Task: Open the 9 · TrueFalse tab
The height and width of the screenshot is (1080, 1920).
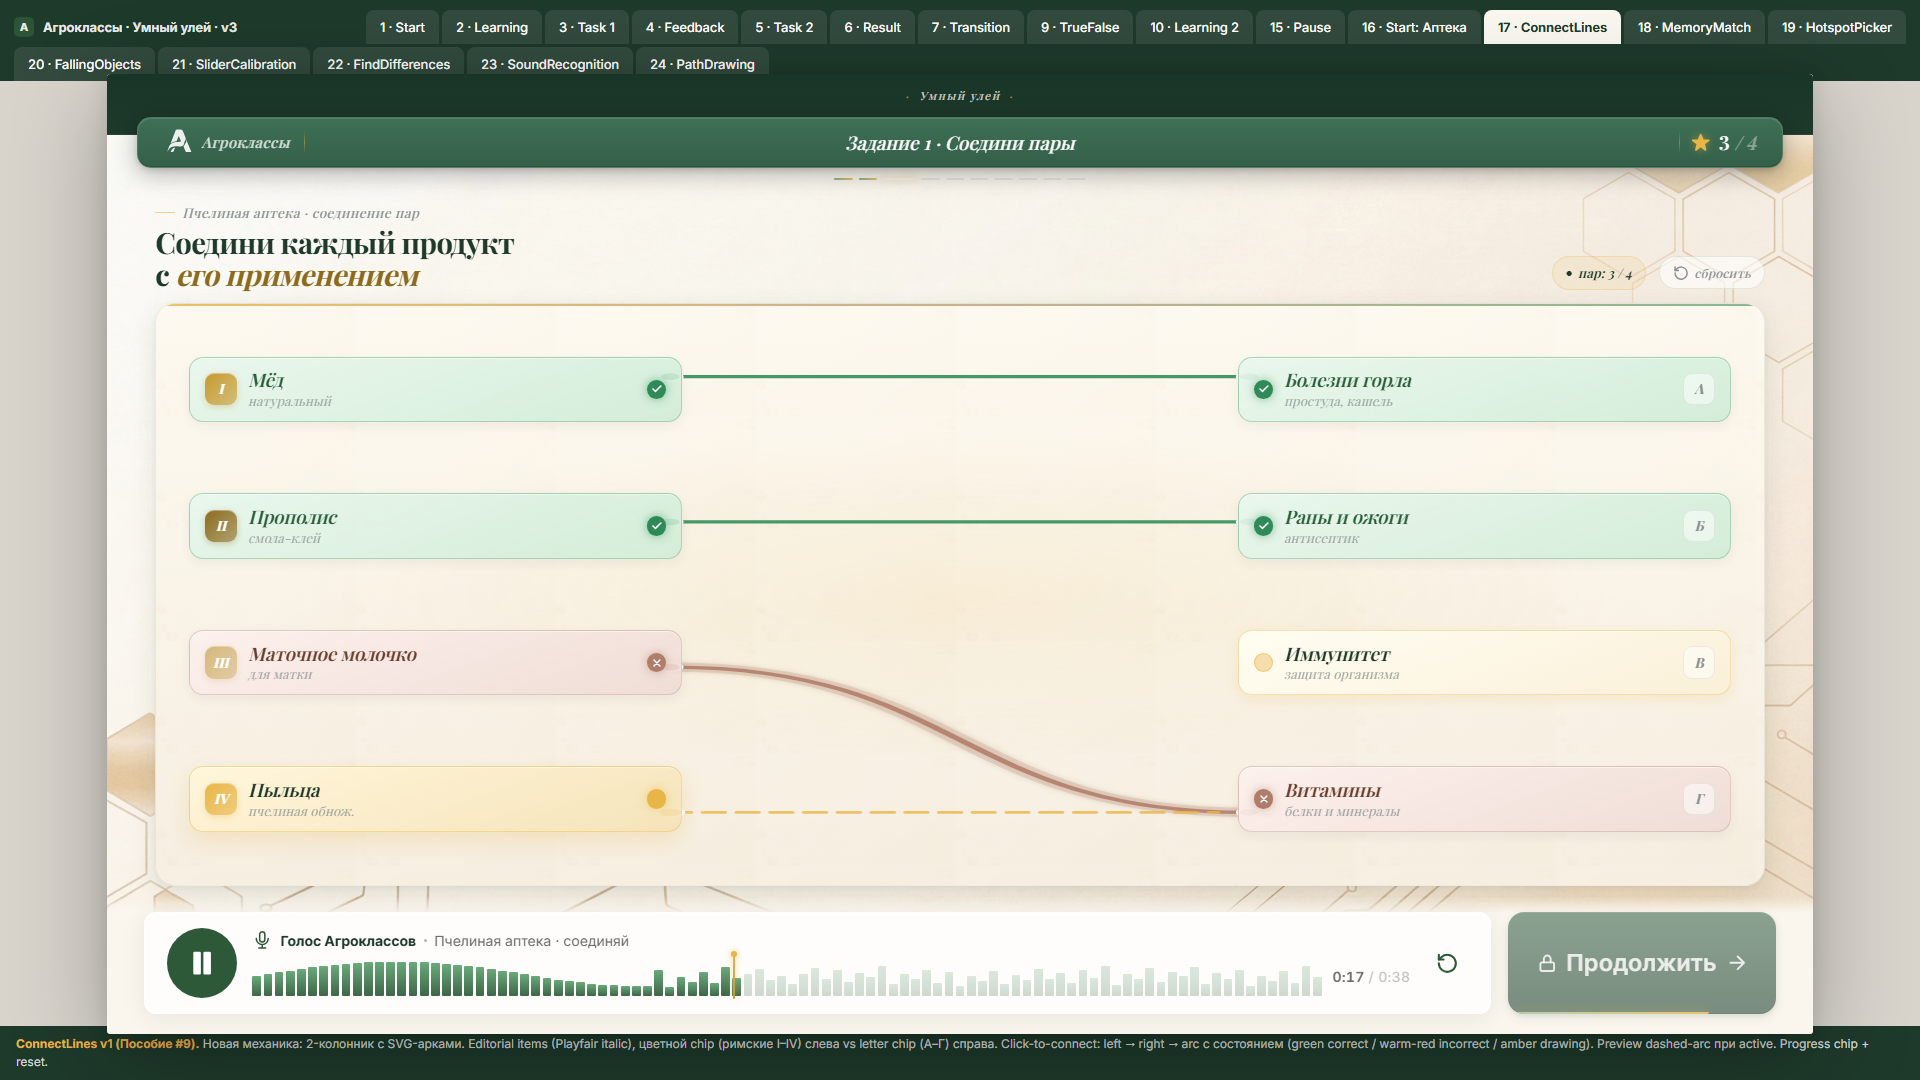Action: 1080,27
